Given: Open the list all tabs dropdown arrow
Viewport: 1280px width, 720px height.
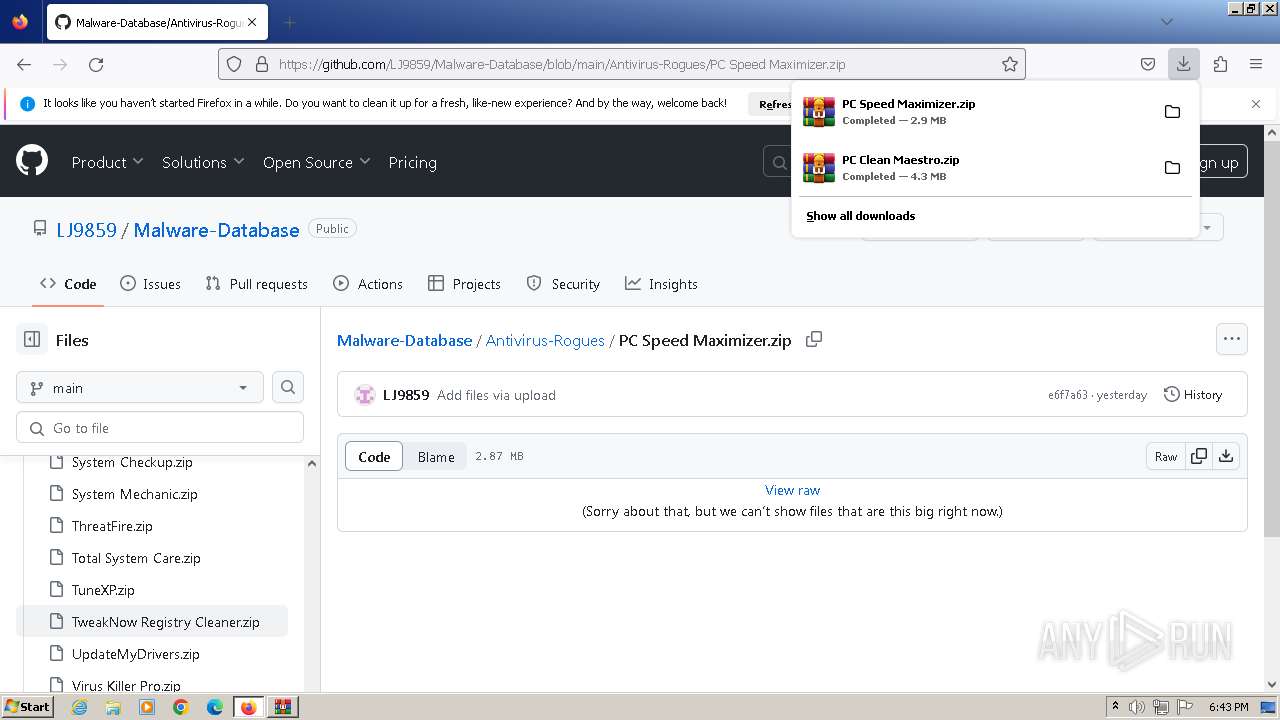Looking at the screenshot, I should pyautogui.click(x=1166, y=22).
